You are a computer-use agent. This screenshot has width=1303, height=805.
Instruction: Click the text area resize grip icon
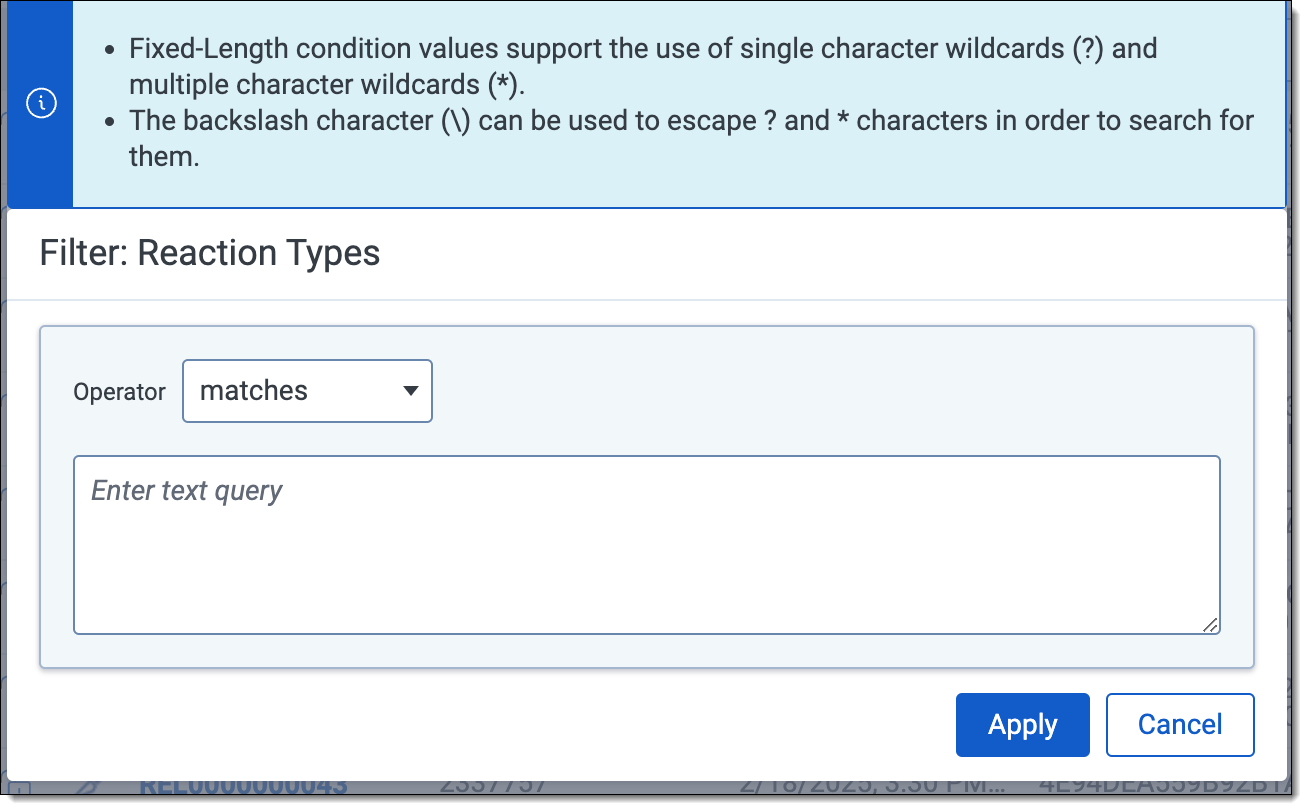coord(1210,624)
